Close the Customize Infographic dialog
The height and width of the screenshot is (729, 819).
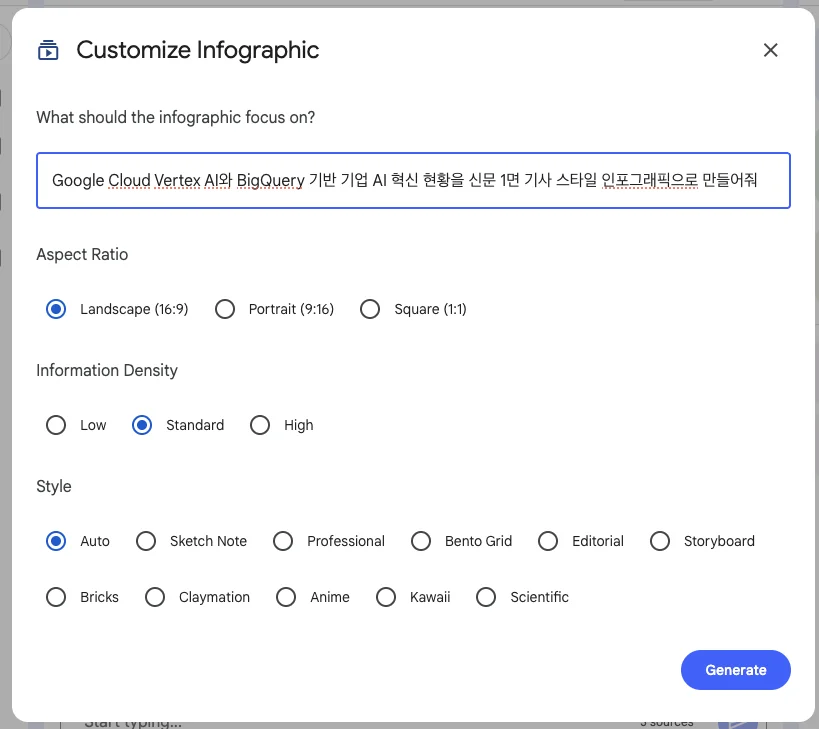(770, 50)
